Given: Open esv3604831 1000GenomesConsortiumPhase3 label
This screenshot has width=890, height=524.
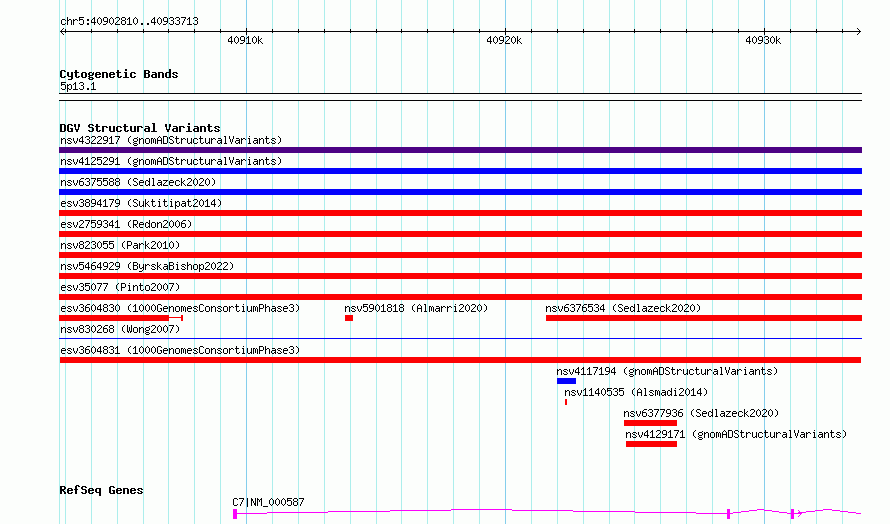Looking at the screenshot, I should click(180, 350).
